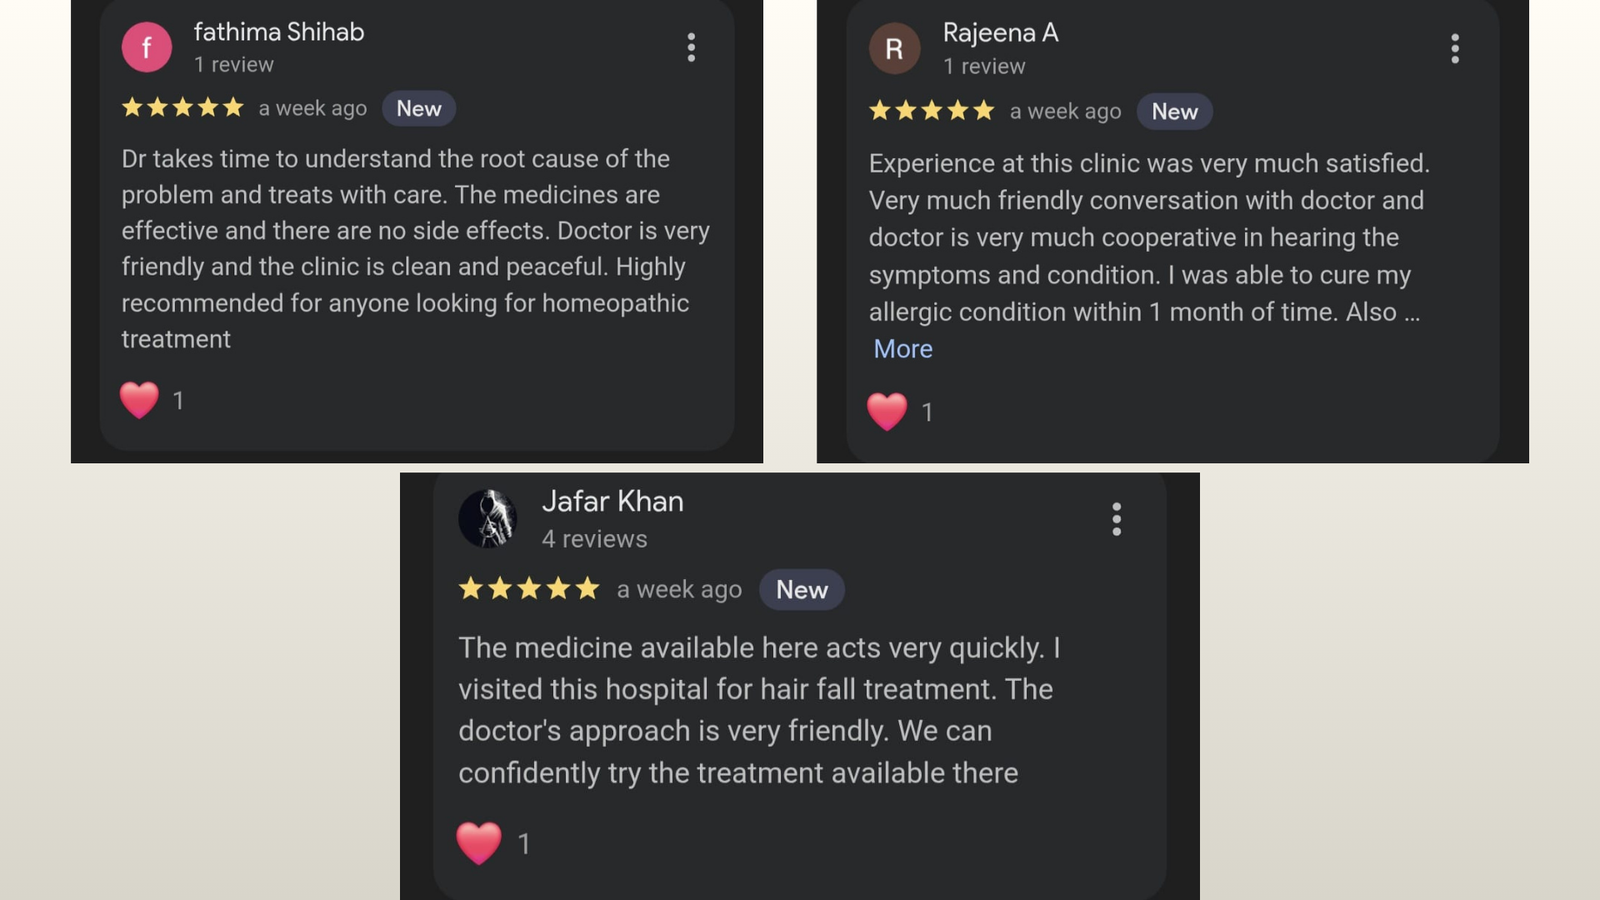Click Rajeena A's brown profile avatar

point(894,48)
